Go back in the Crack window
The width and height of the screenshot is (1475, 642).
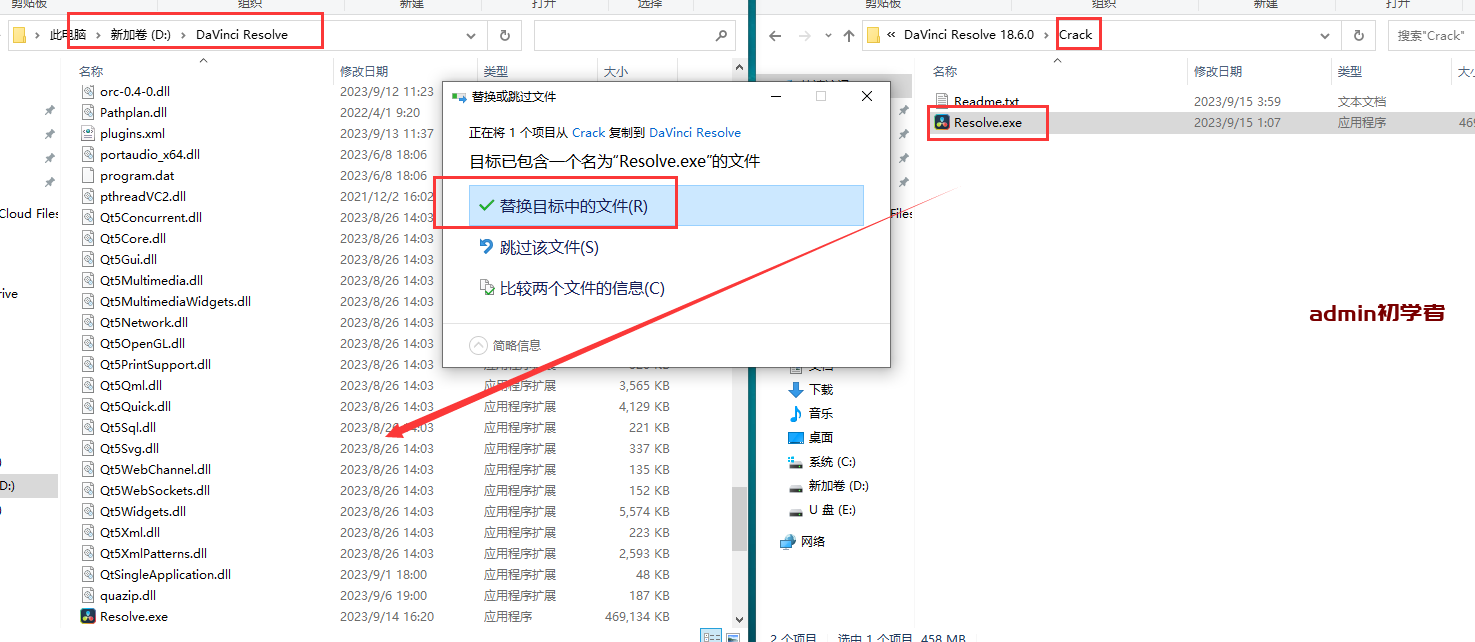(774, 35)
